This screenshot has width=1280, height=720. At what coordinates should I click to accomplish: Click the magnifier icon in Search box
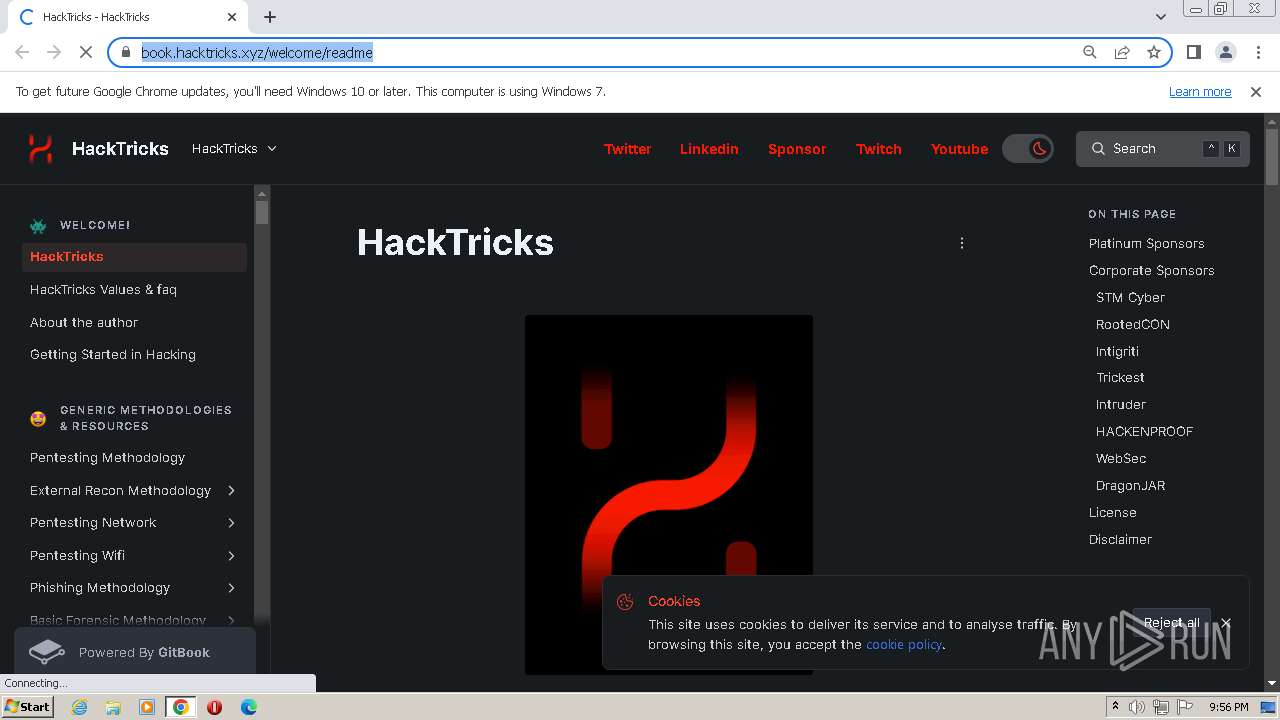pyautogui.click(x=1098, y=148)
